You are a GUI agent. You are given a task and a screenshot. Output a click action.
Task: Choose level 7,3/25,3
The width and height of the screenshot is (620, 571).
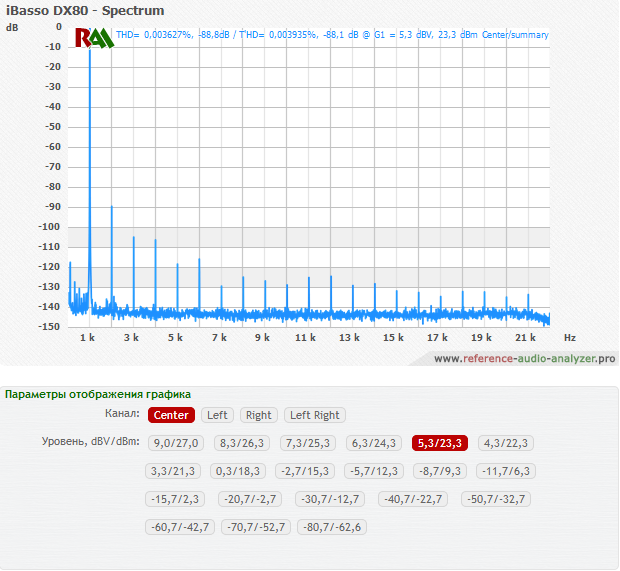pyautogui.click(x=308, y=443)
